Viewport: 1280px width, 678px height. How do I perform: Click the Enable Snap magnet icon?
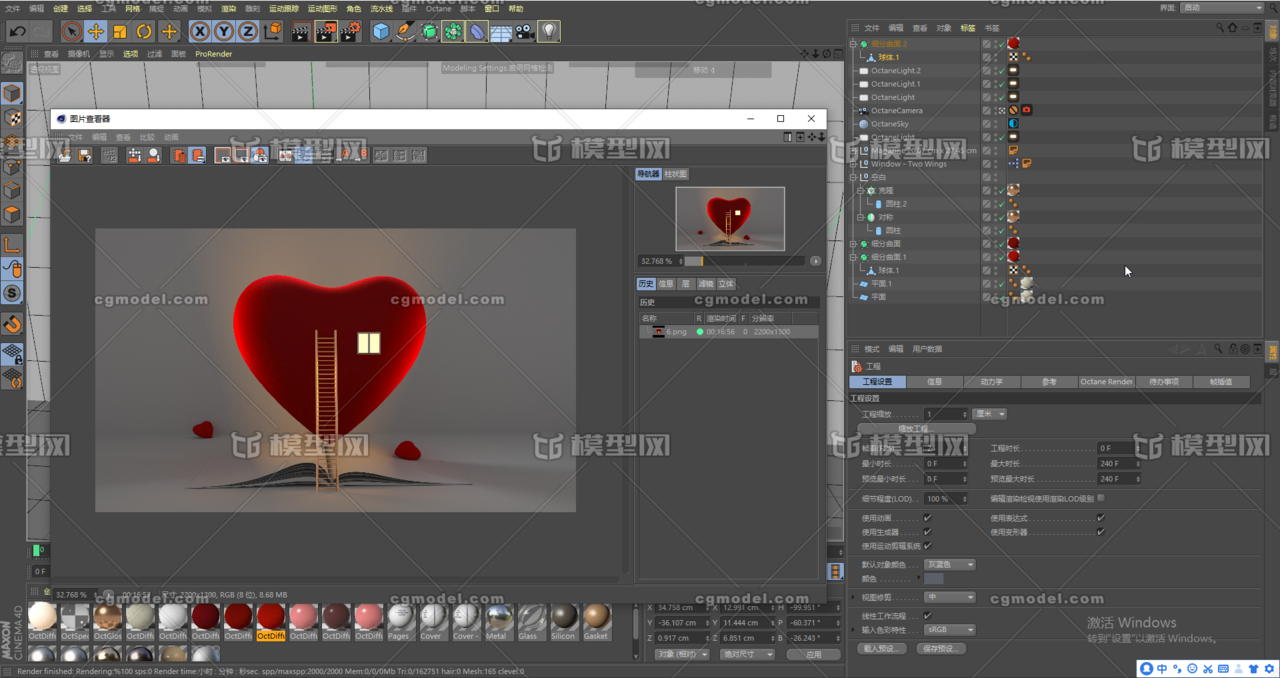point(12,324)
